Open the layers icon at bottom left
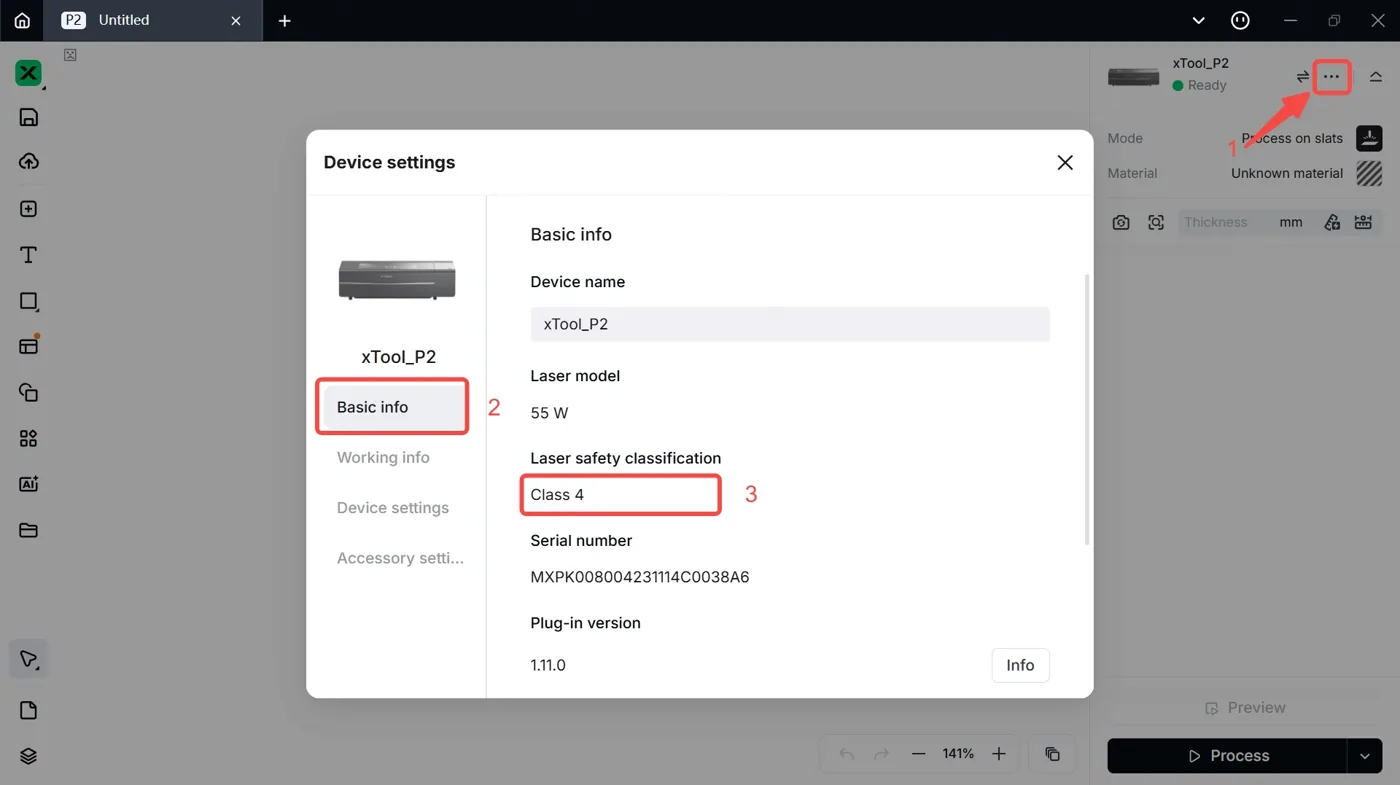The height and width of the screenshot is (785, 1400). (x=28, y=756)
